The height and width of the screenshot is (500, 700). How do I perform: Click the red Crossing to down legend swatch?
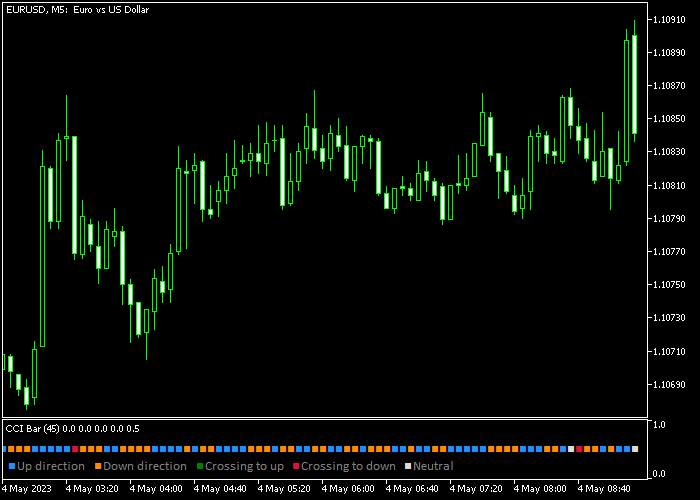(296, 467)
